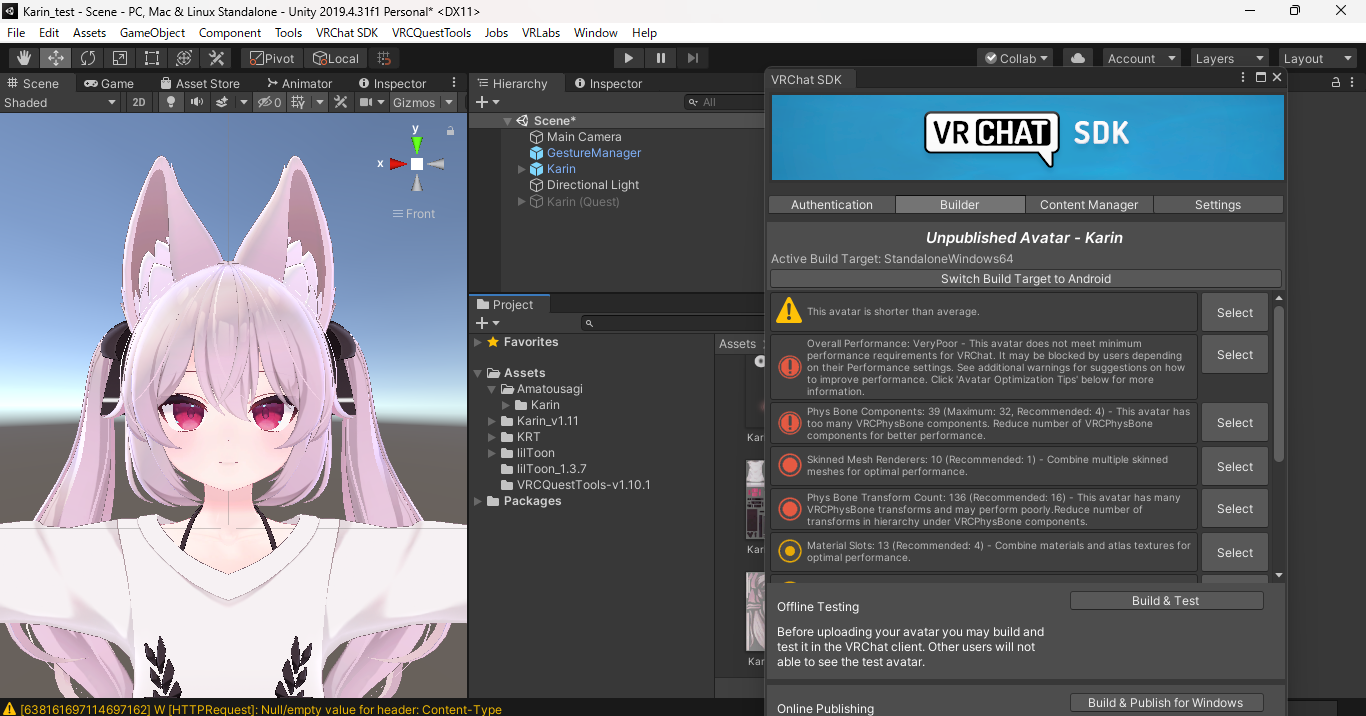Switch to the Game tab
This screenshot has height=716, width=1366.
pos(109,83)
